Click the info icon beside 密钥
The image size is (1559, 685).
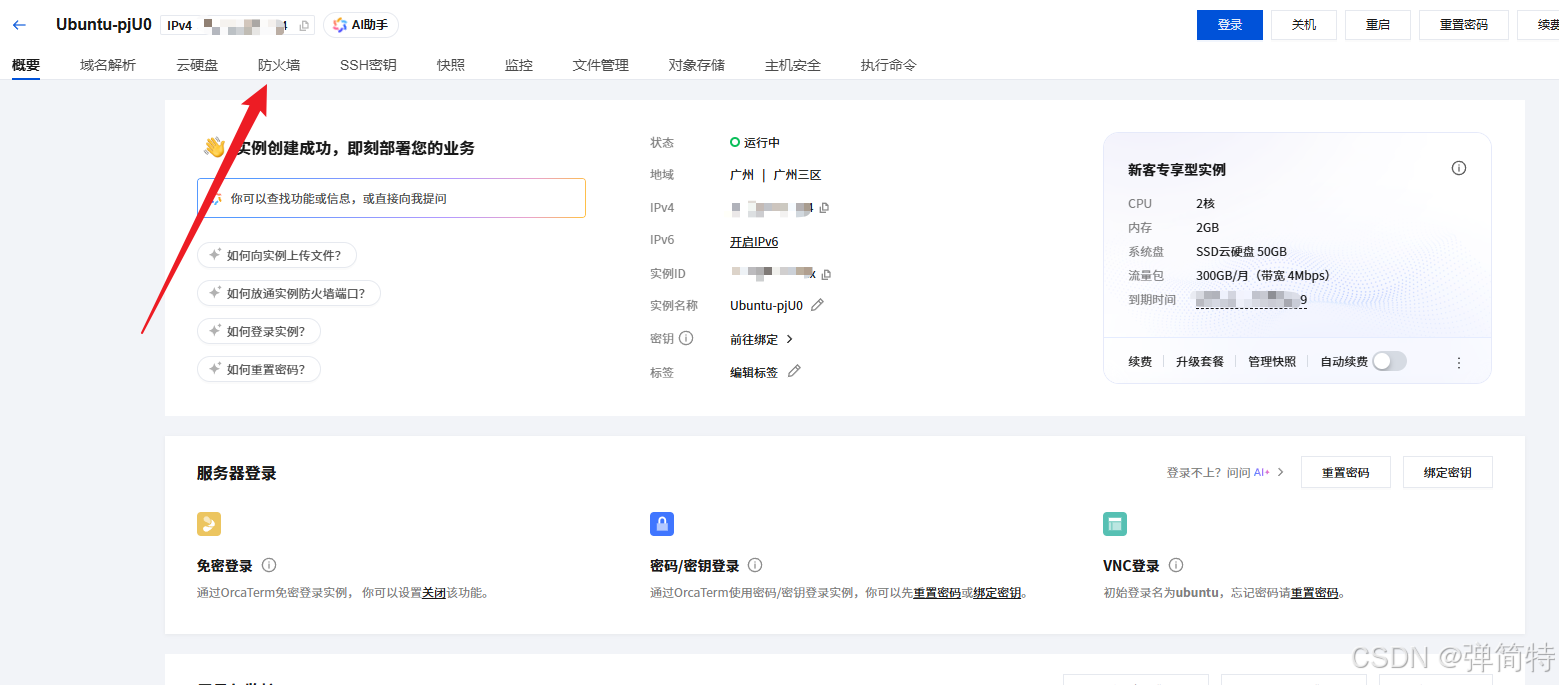(x=686, y=338)
